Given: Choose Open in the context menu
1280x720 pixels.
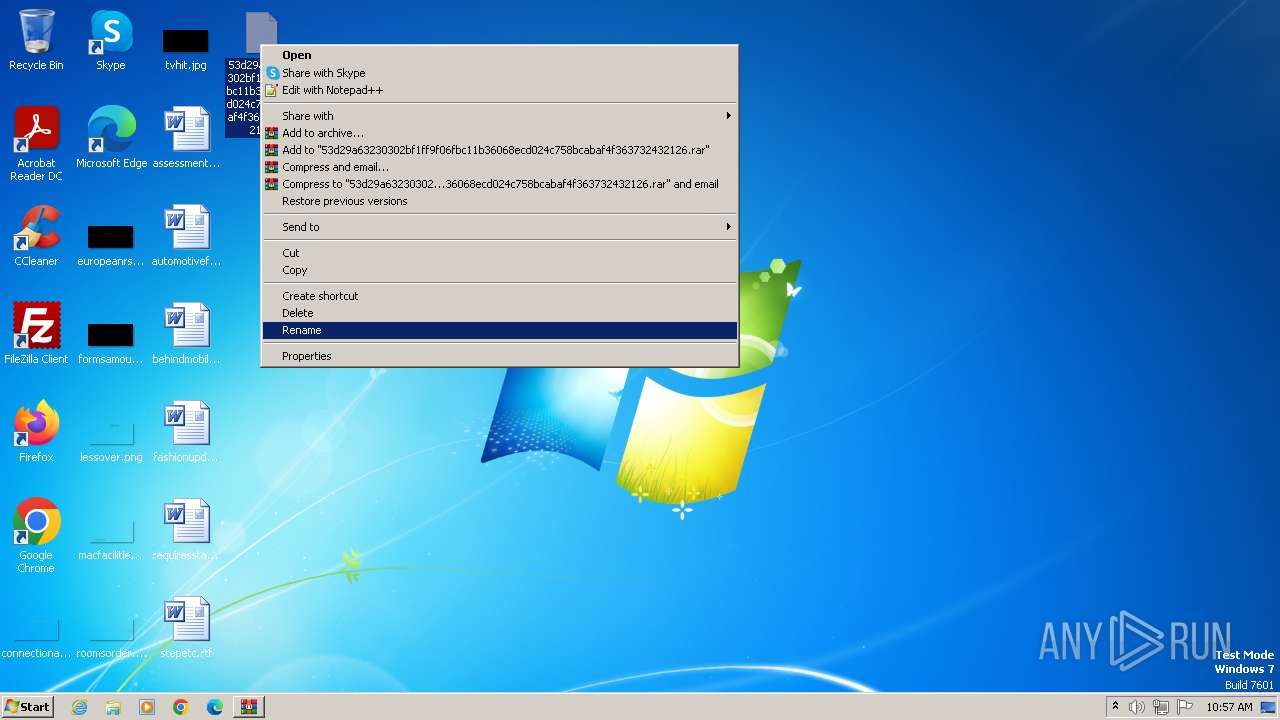Looking at the screenshot, I should 500,55.
